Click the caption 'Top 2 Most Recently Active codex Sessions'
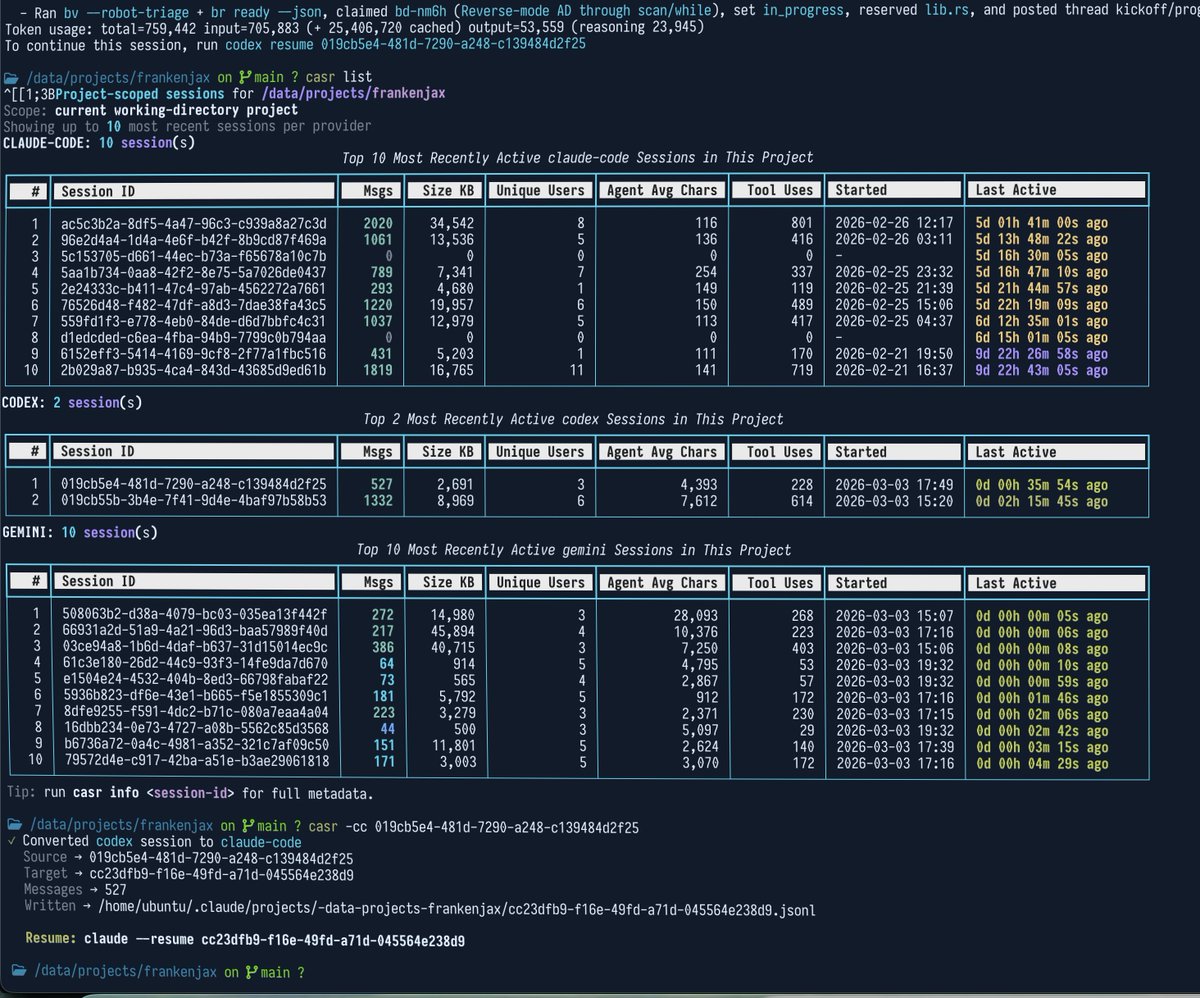This screenshot has width=1200, height=998. [x=575, y=419]
